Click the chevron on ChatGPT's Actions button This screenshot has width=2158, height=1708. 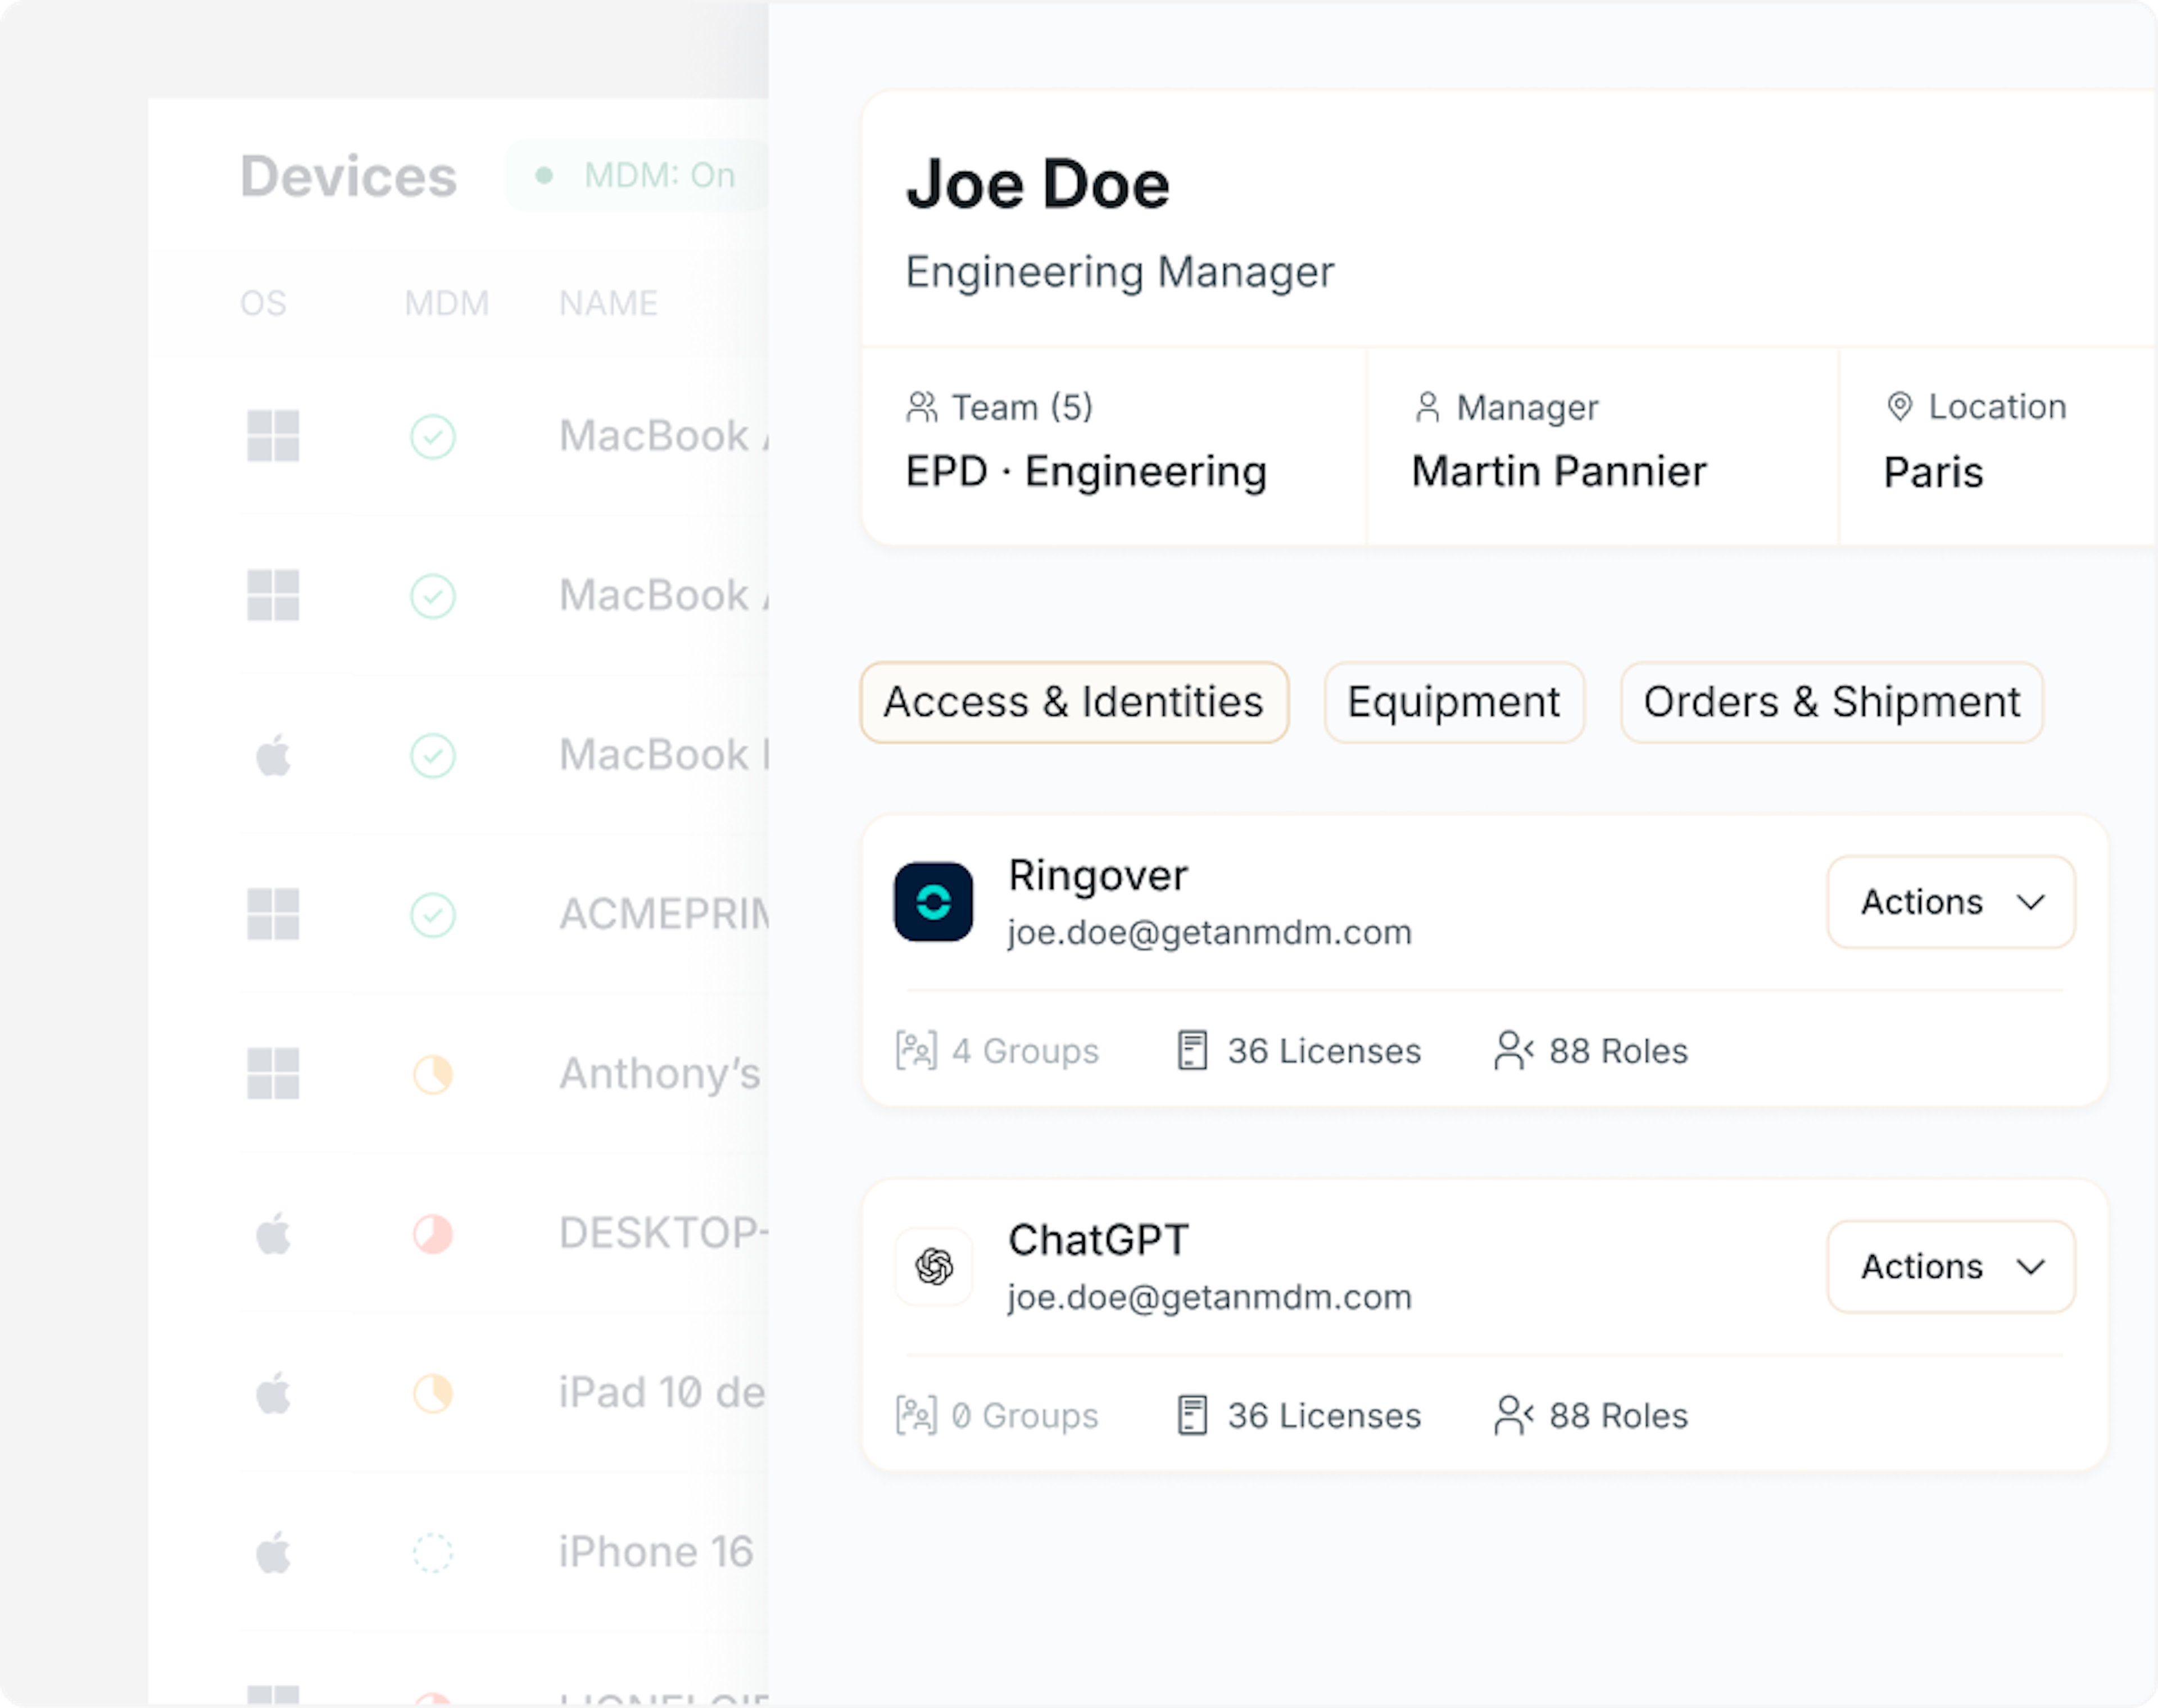(x=2030, y=1267)
